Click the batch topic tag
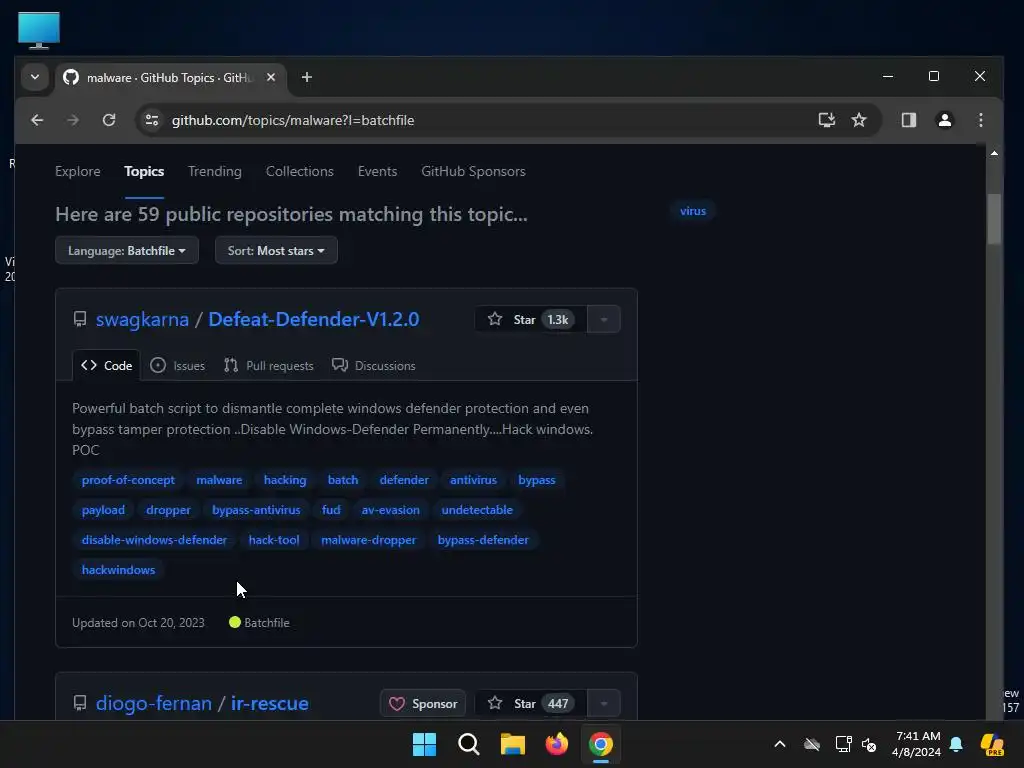This screenshot has width=1024, height=768. click(x=343, y=480)
